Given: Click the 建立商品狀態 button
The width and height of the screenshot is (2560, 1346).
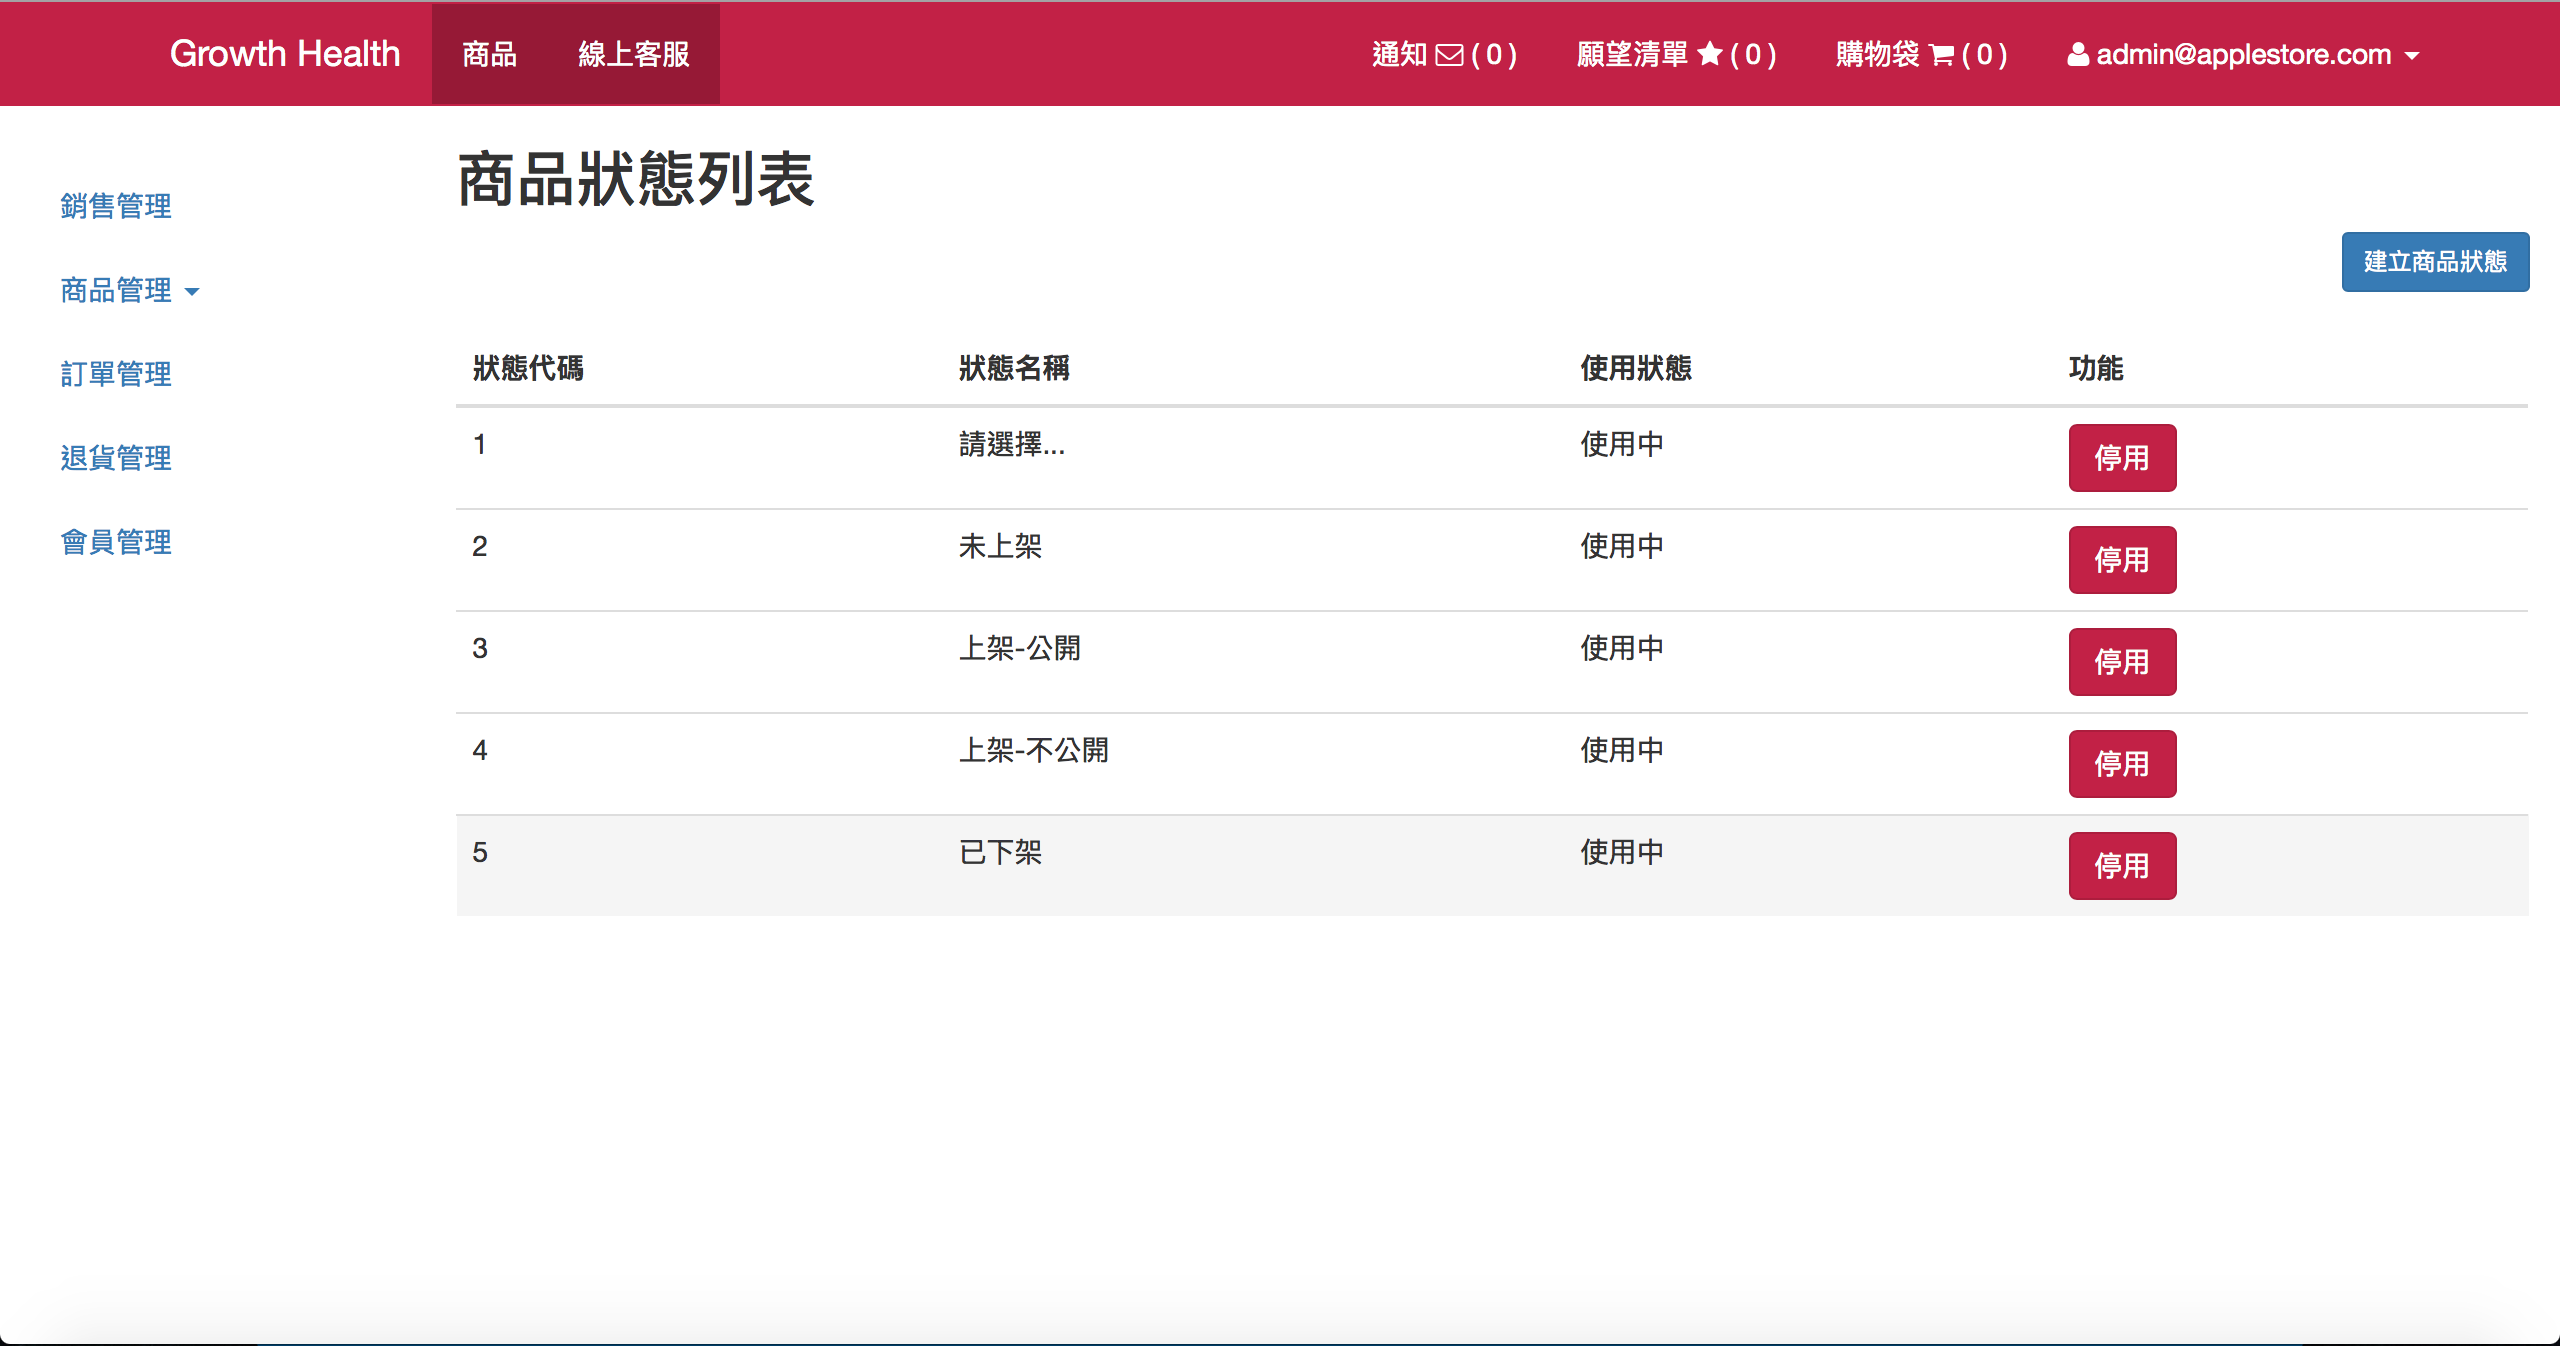Looking at the screenshot, I should tap(2434, 262).
